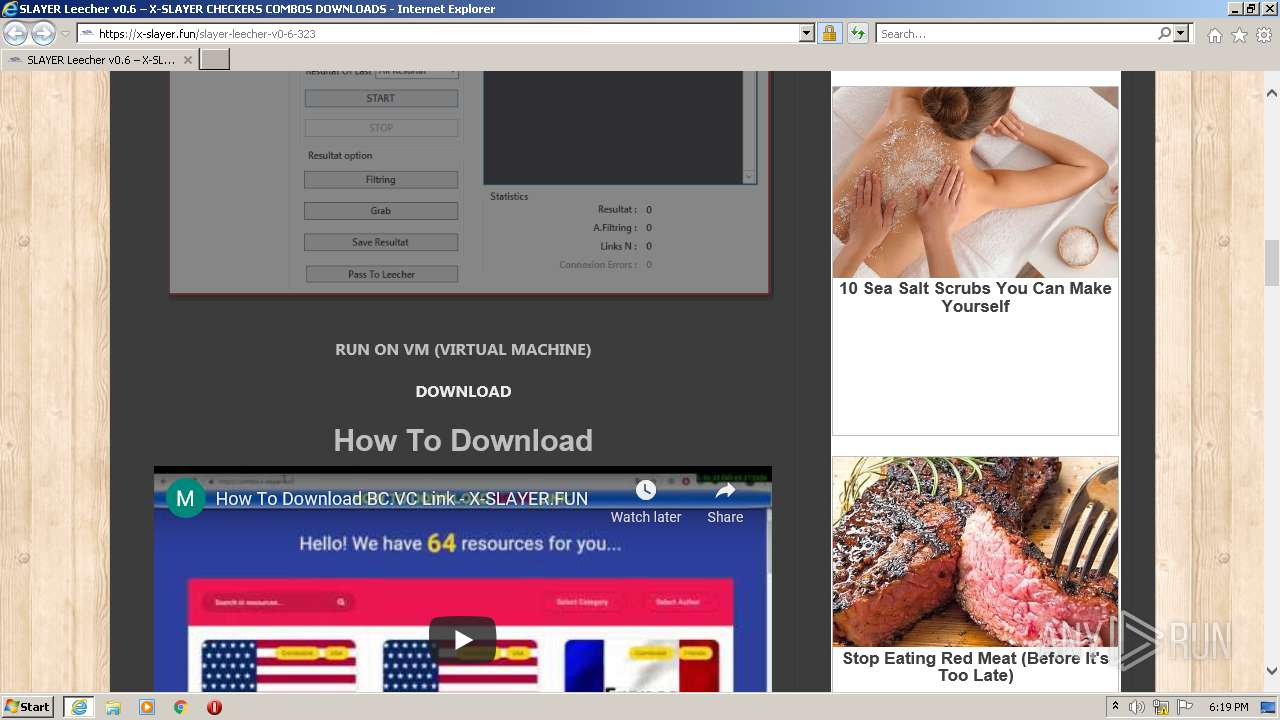Open the Resultat Of Last dropdown
The height and width of the screenshot is (720, 1280).
pyautogui.click(x=418, y=73)
